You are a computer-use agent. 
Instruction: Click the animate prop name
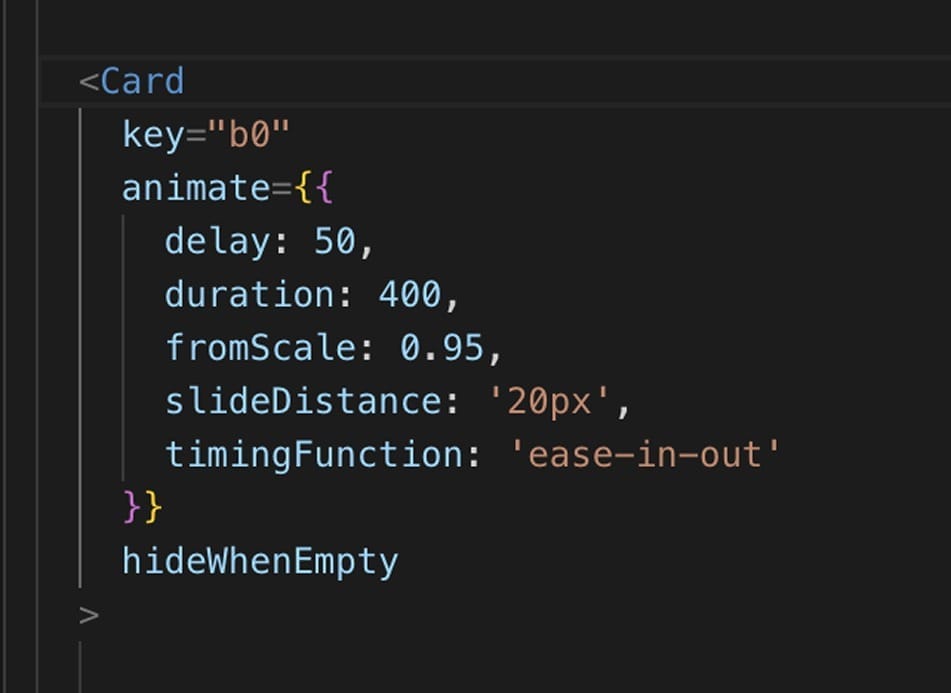[x=196, y=188]
